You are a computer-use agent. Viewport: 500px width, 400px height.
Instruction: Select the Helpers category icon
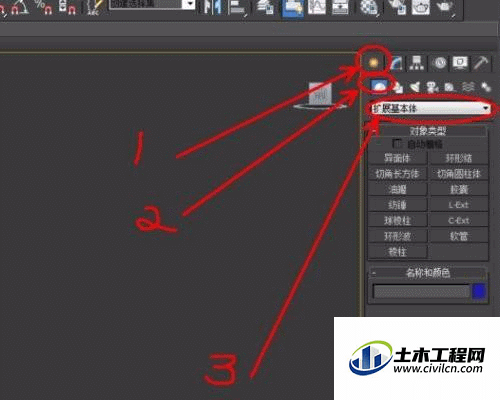tap(450, 87)
